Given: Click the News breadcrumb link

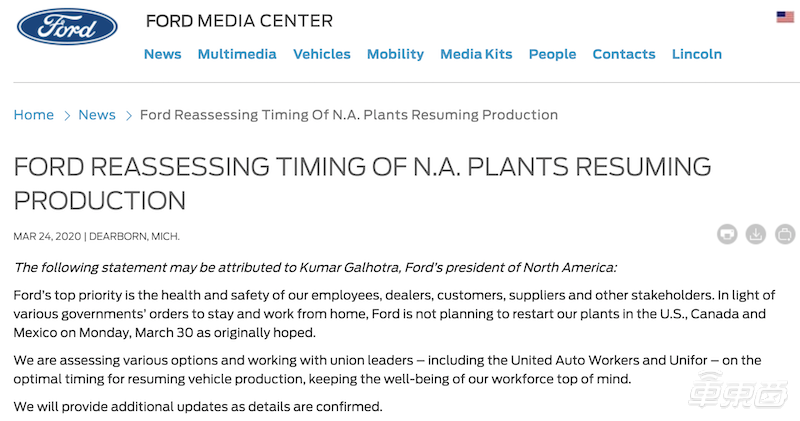Looking at the screenshot, I should coord(97,115).
